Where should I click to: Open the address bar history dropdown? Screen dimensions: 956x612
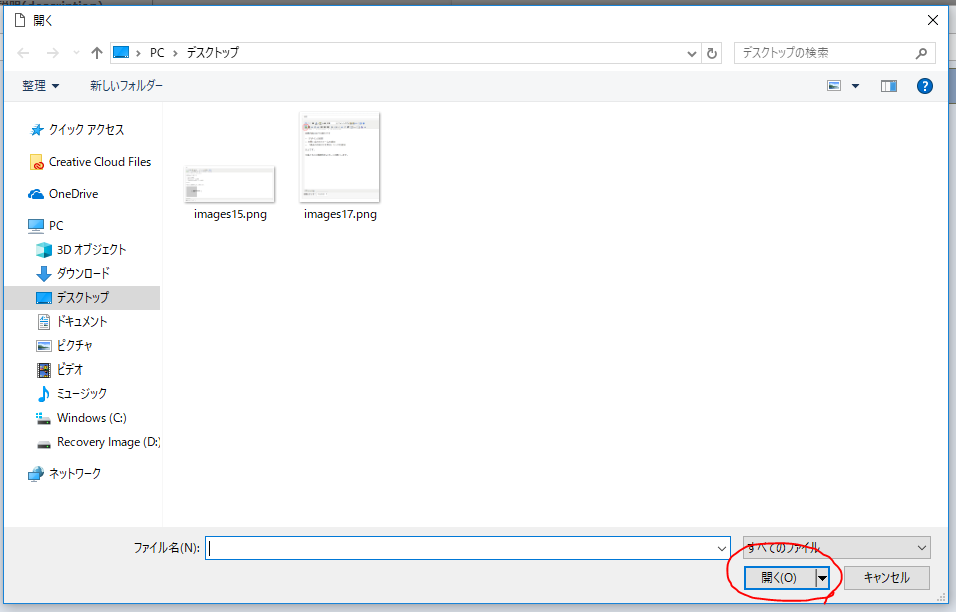click(692, 53)
